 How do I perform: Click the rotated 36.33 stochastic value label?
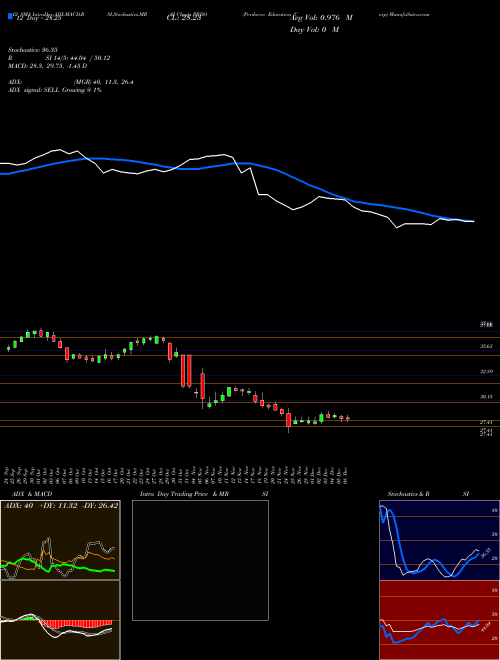click(x=488, y=554)
